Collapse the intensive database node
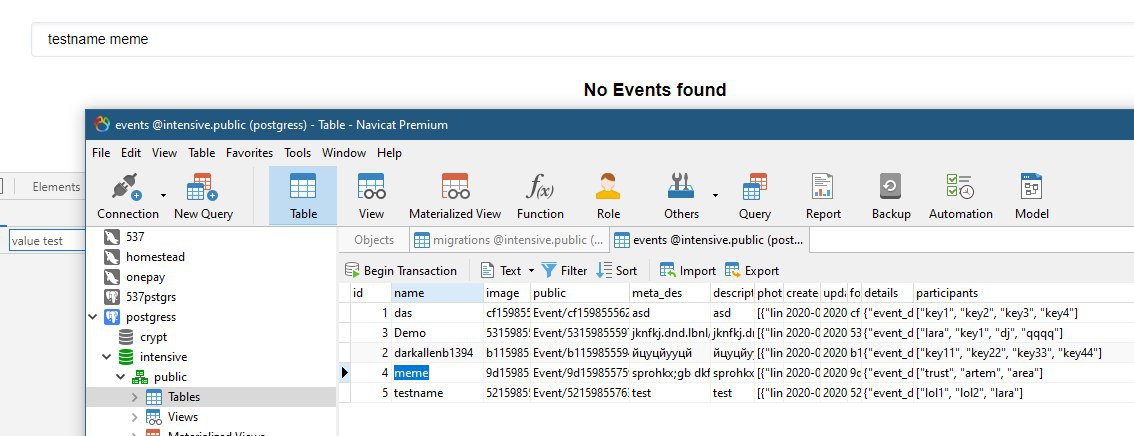 coord(106,356)
